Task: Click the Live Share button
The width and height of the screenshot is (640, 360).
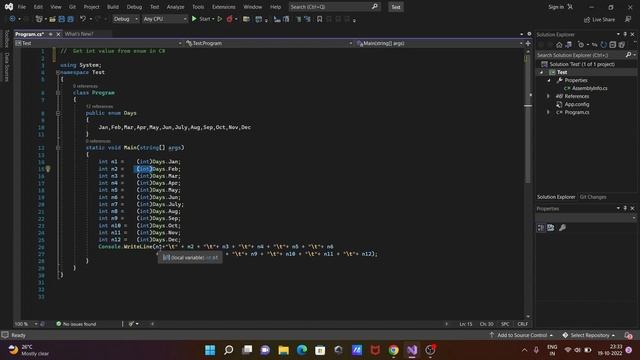Action: pyautogui.click(x=599, y=19)
